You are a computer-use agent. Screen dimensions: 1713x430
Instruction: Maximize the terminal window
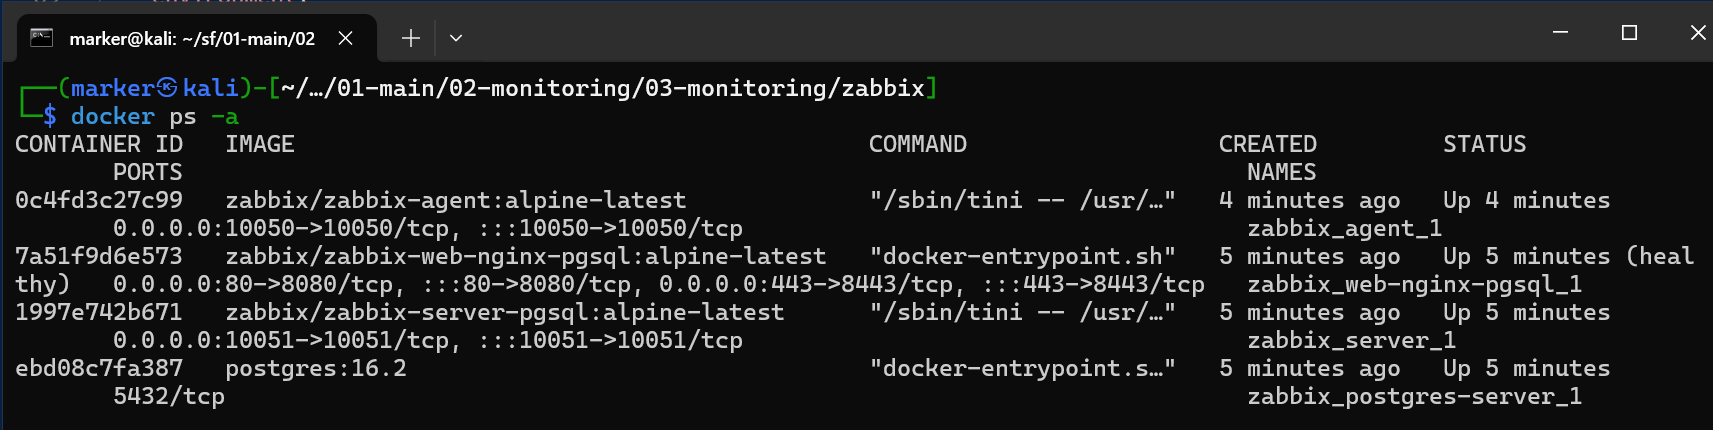coord(1629,33)
